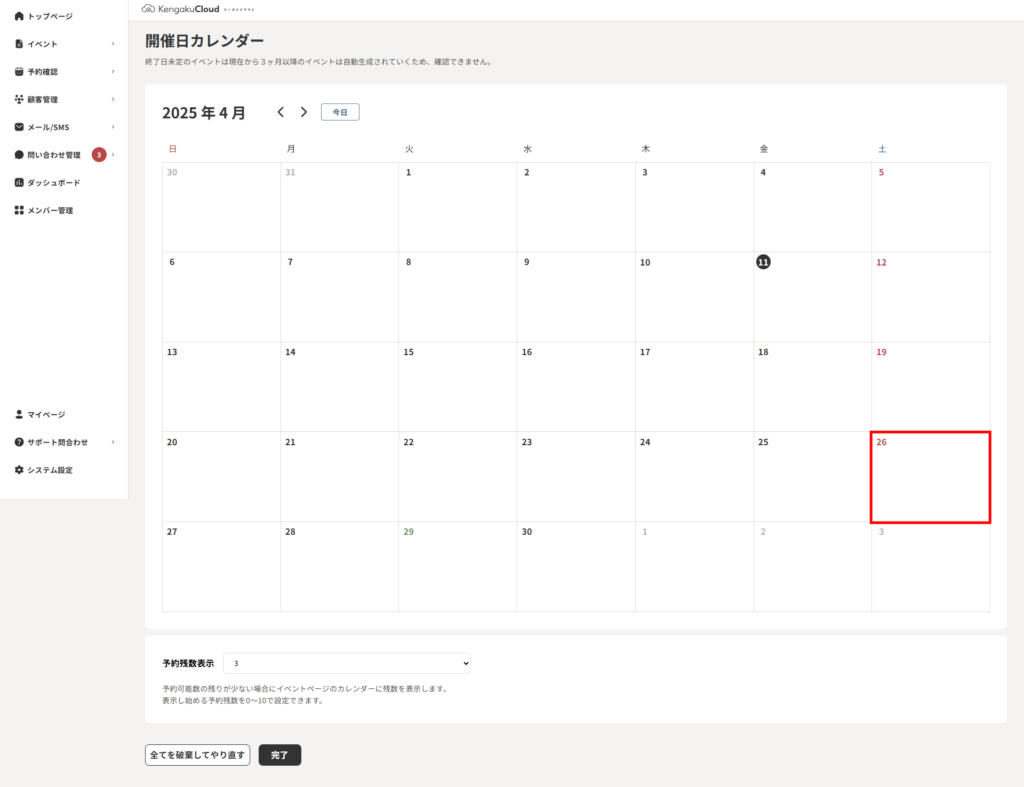Select April 23 calendar cell
The image size is (1024, 787).
coord(576,477)
